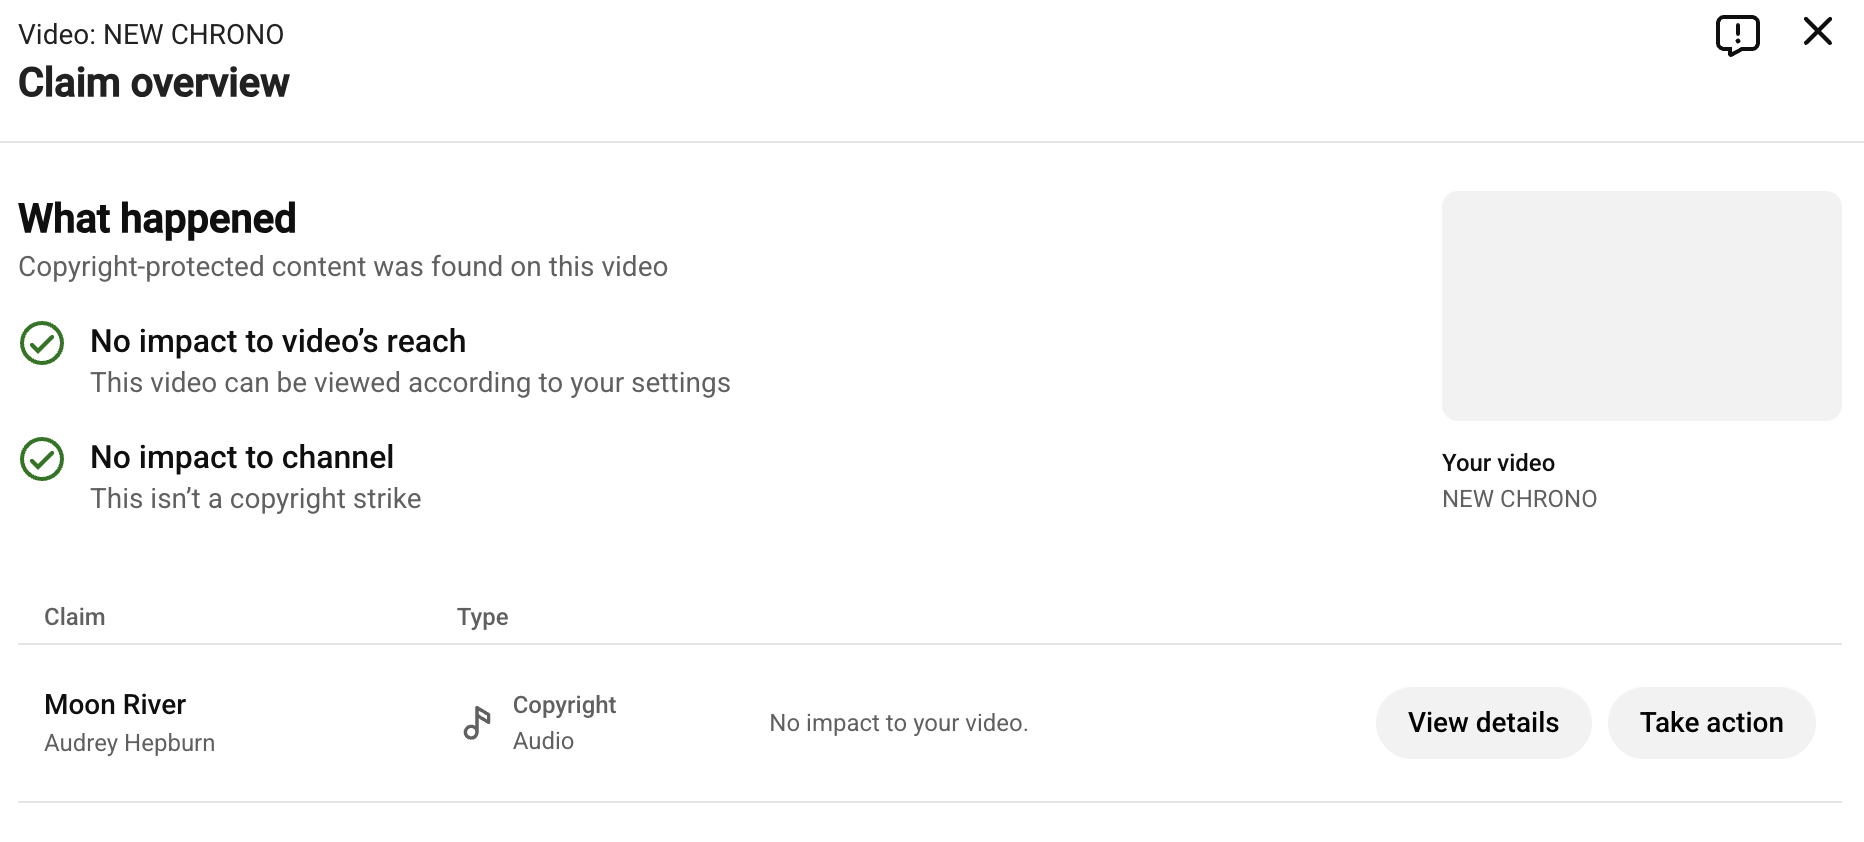The image size is (1864, 842).
Task: Click the send feedback icon
Action: tap(1737, 35)
